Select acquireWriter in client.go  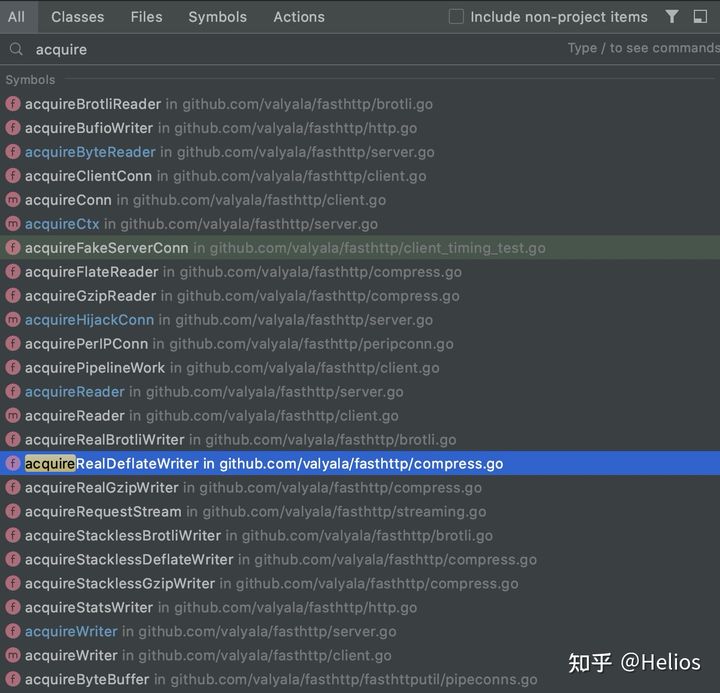[360, 655]
